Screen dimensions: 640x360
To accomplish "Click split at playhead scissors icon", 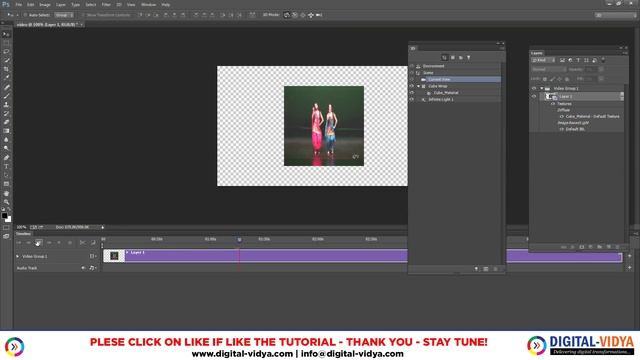I will (x=82, y=242).
